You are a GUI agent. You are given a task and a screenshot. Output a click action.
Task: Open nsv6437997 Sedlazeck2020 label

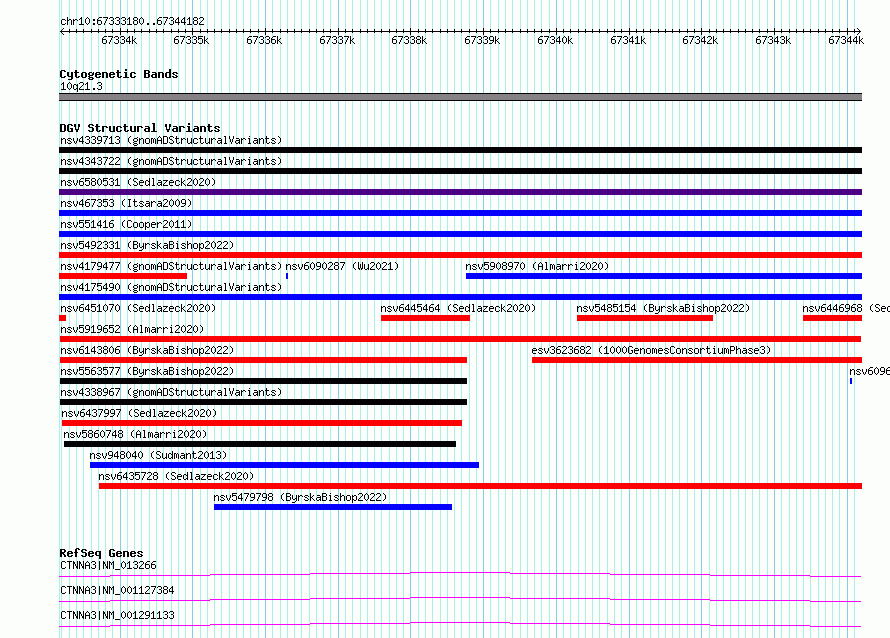[139, 413]
